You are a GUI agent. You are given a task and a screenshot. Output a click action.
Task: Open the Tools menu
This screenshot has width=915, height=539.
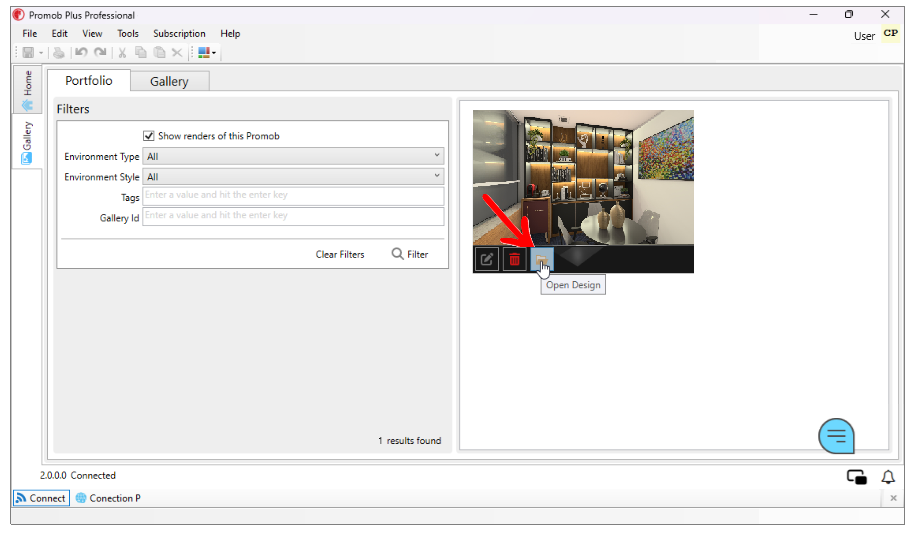128,33
